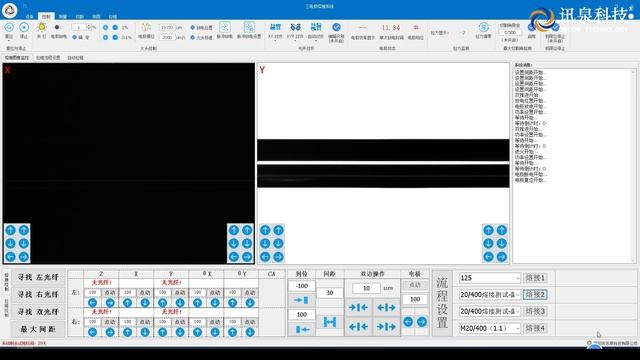This screenshot has width=640, height=360.
Task: Open the 125 dropdown beside 熔接1
Action: [x=490, y=278]
